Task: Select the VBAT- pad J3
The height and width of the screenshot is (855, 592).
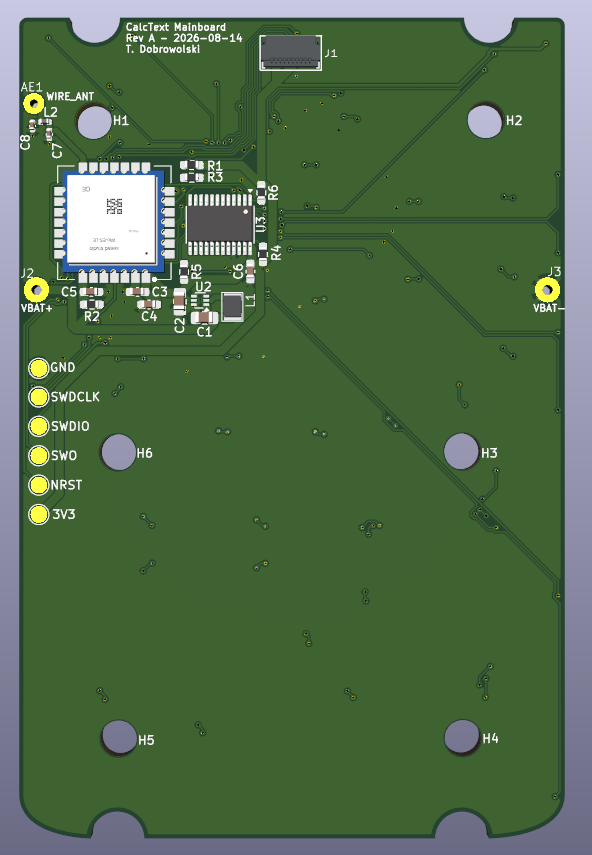Action: click(547, 290)
